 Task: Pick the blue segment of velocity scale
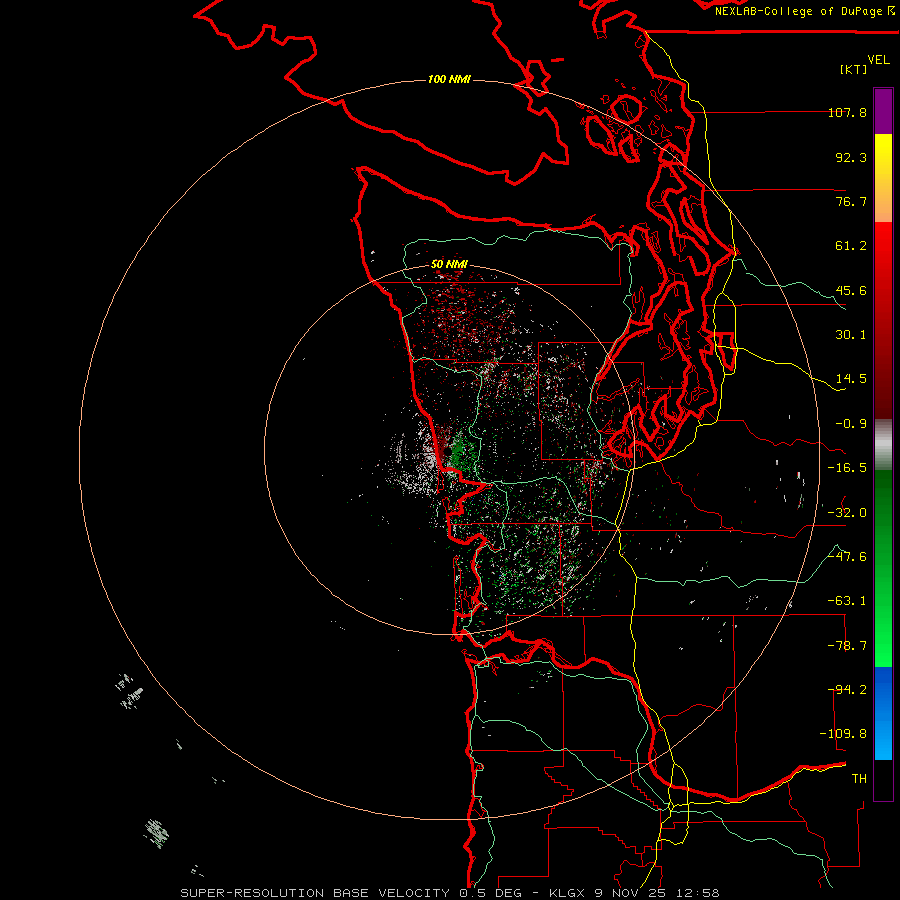pyautogui.click(x=883, y=713)
